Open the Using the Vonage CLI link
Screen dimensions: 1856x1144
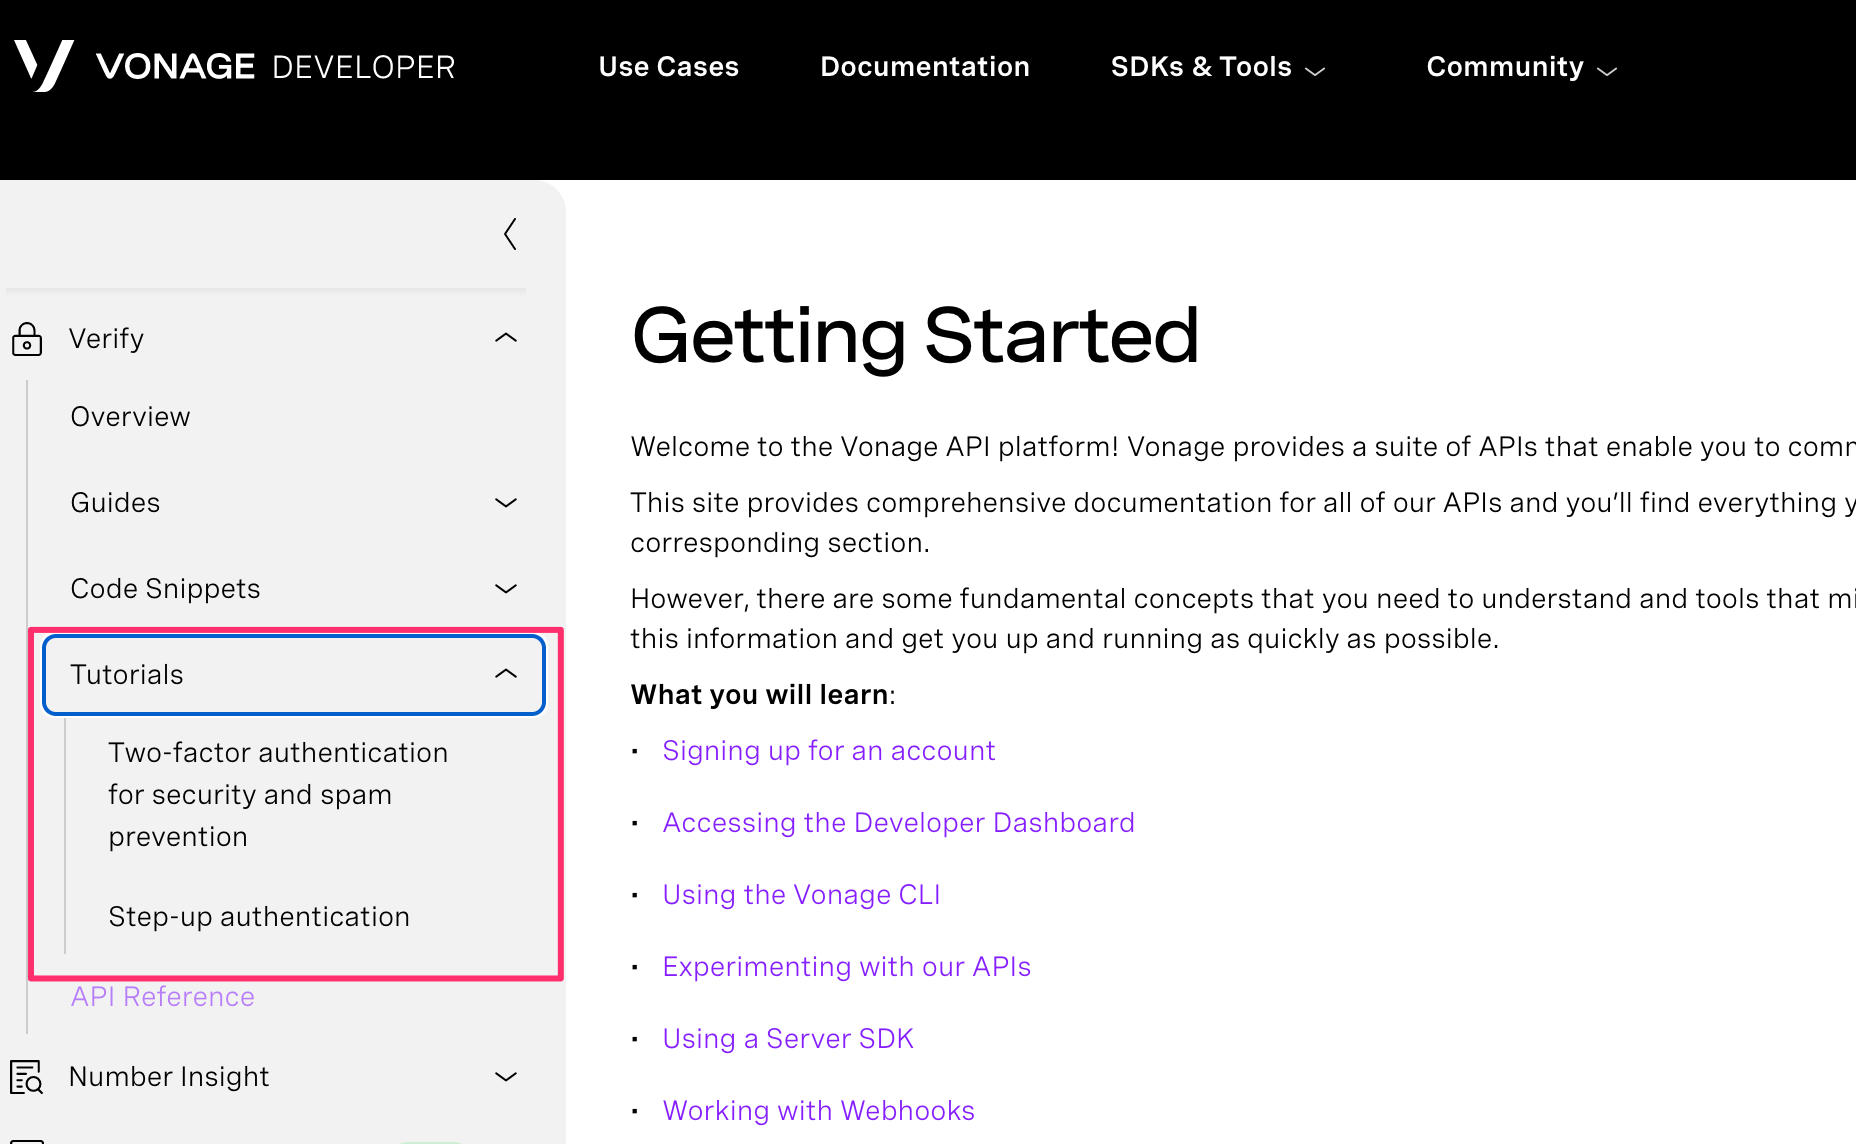coord(800,894)
